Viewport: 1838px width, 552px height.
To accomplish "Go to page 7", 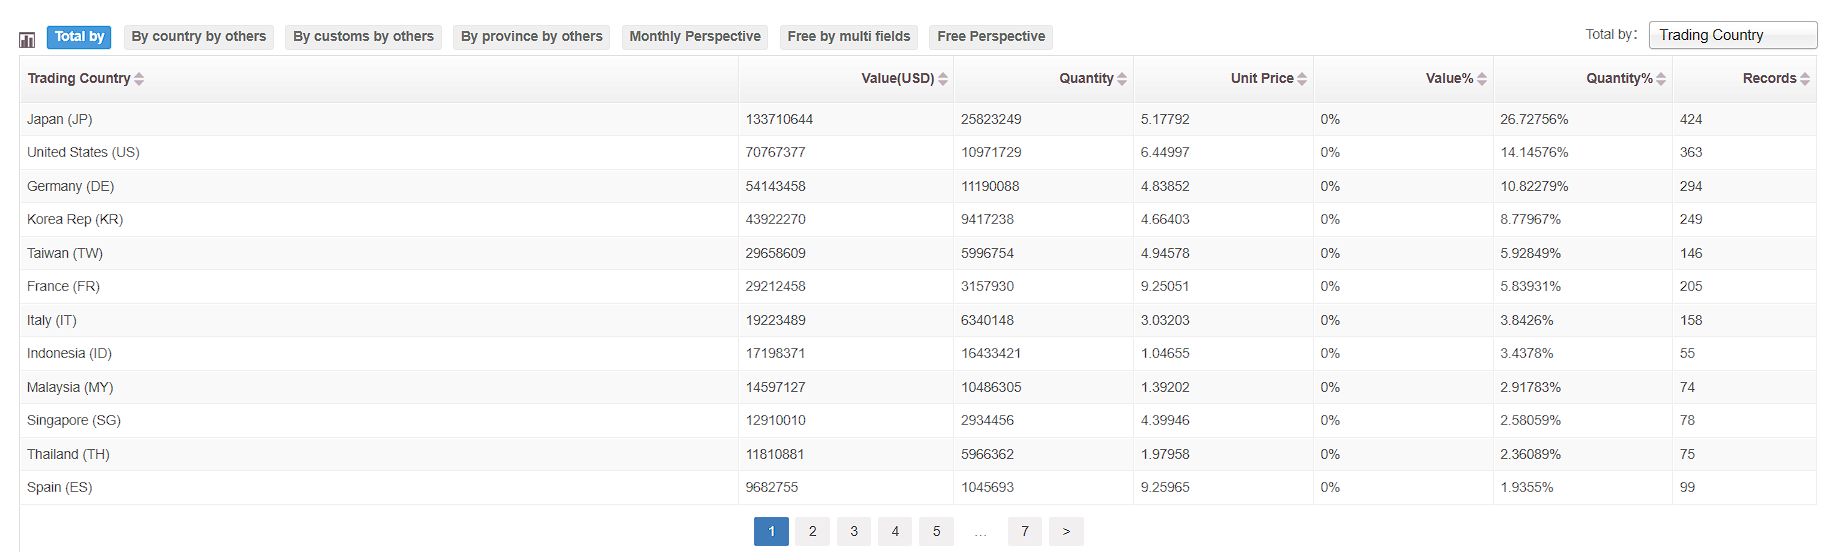I will point(1025,531).
